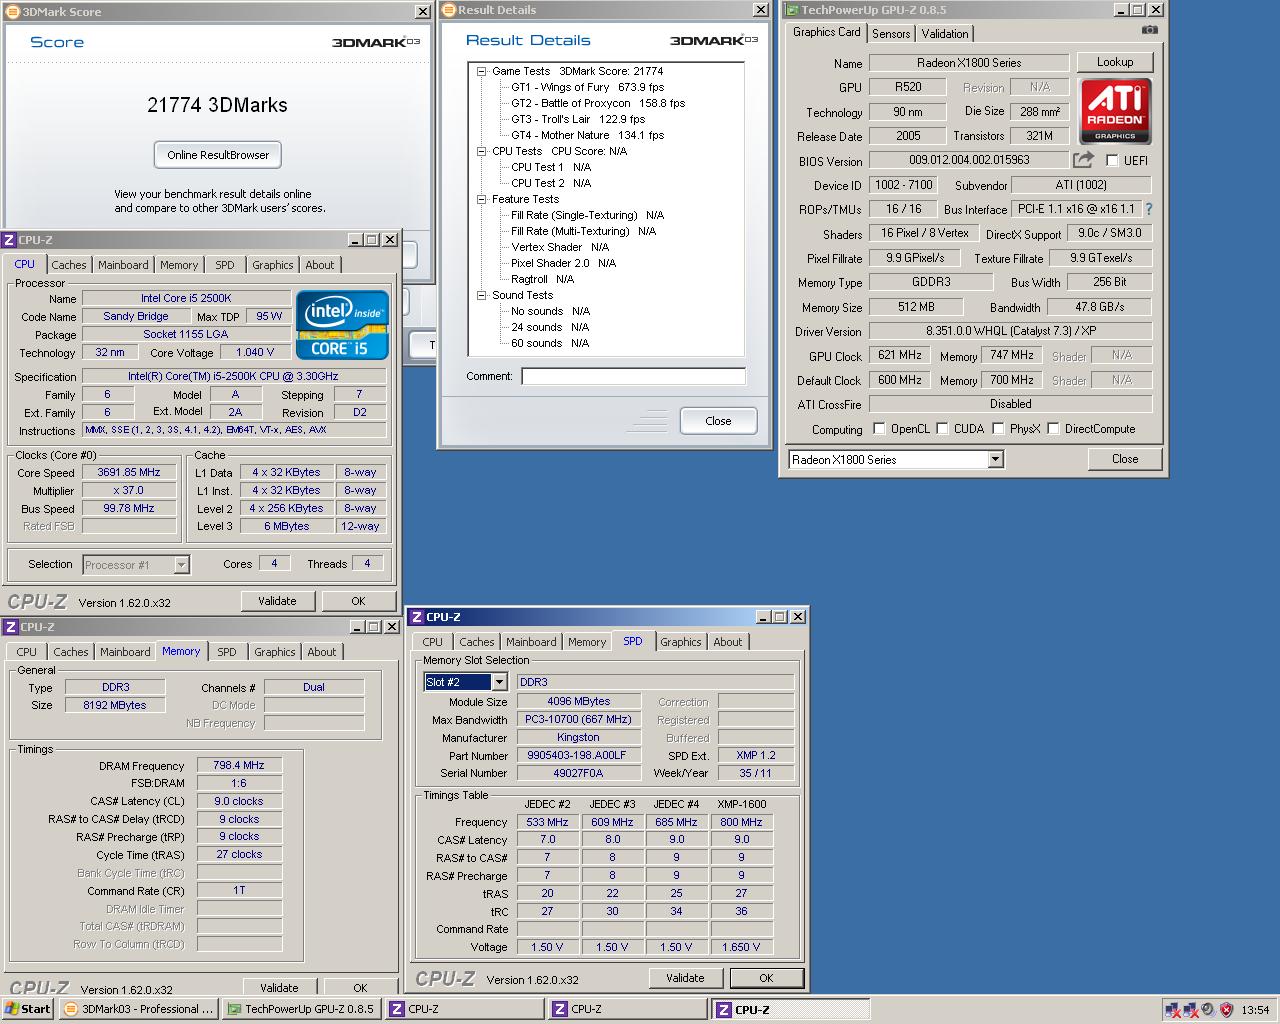
Task: Select the Pixel Shader 2.0 row
Action: tap(563, 263)
